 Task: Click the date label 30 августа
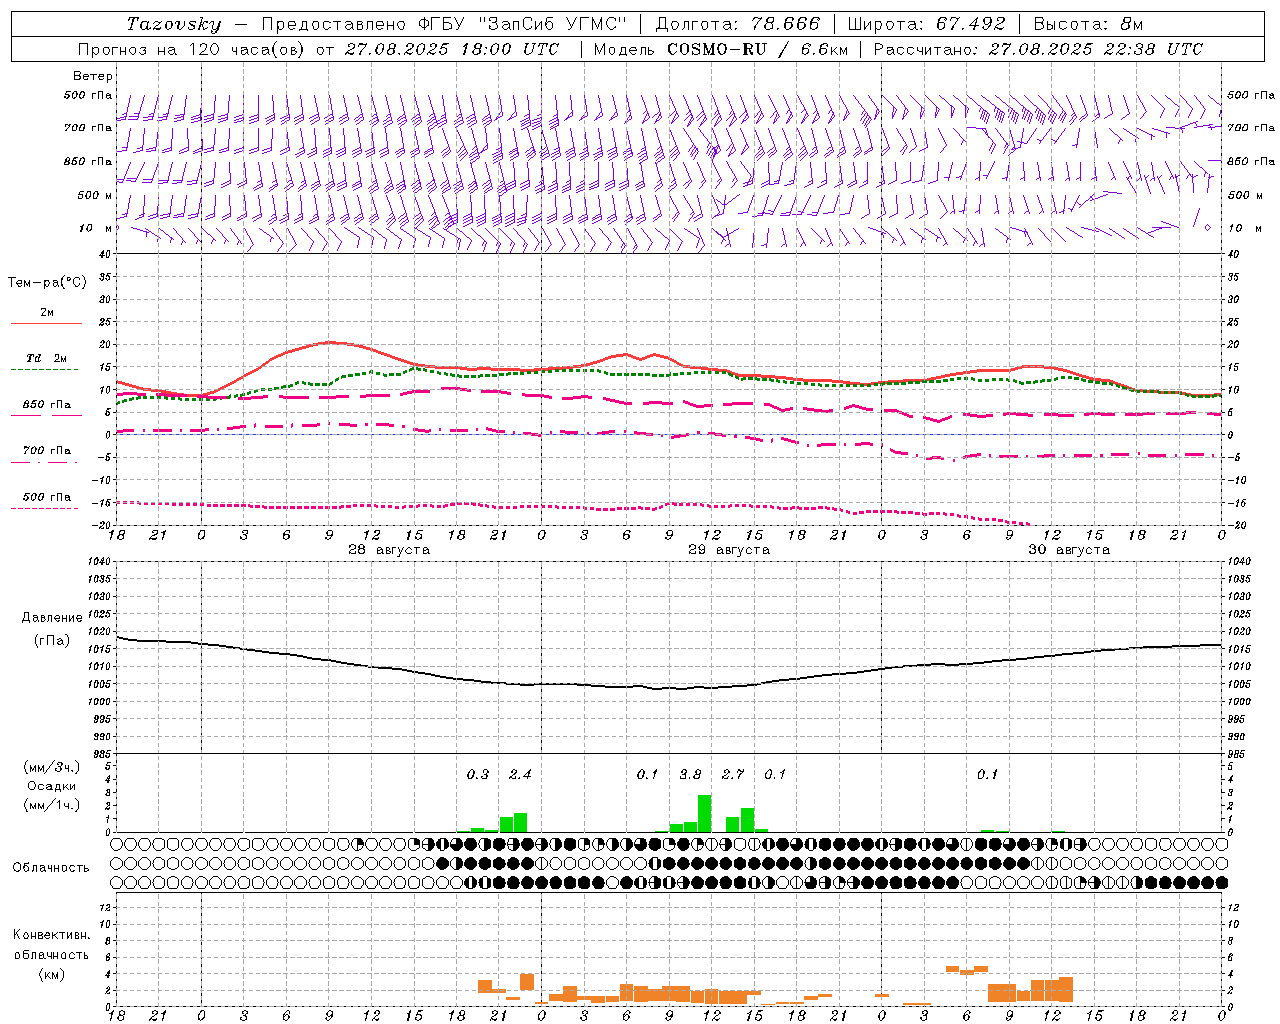pyautogui.click(x=1069, y=550)
